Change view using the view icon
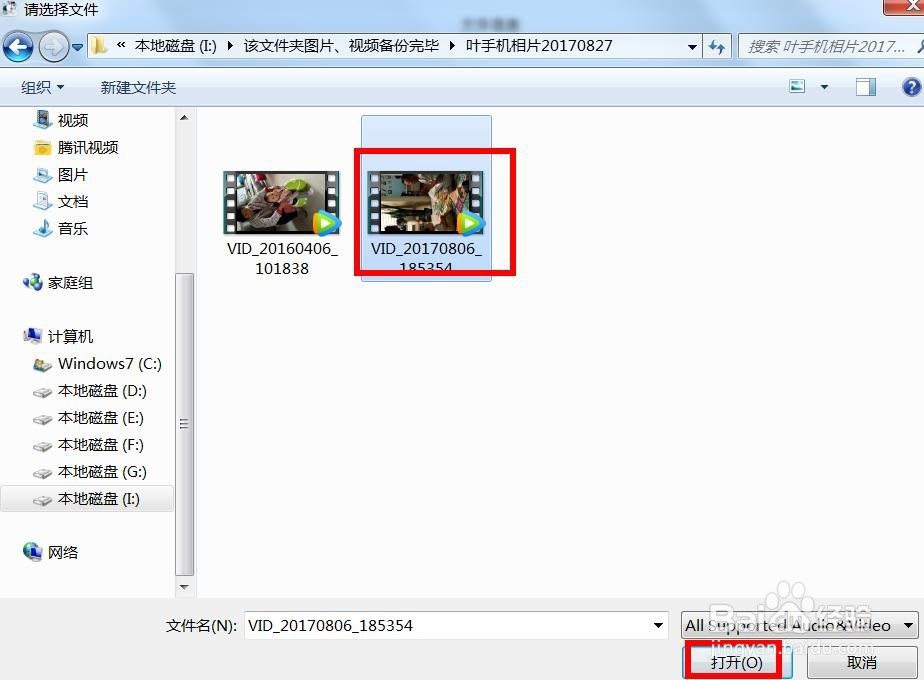Screen dimensions: 924x680 coord(797,87)
